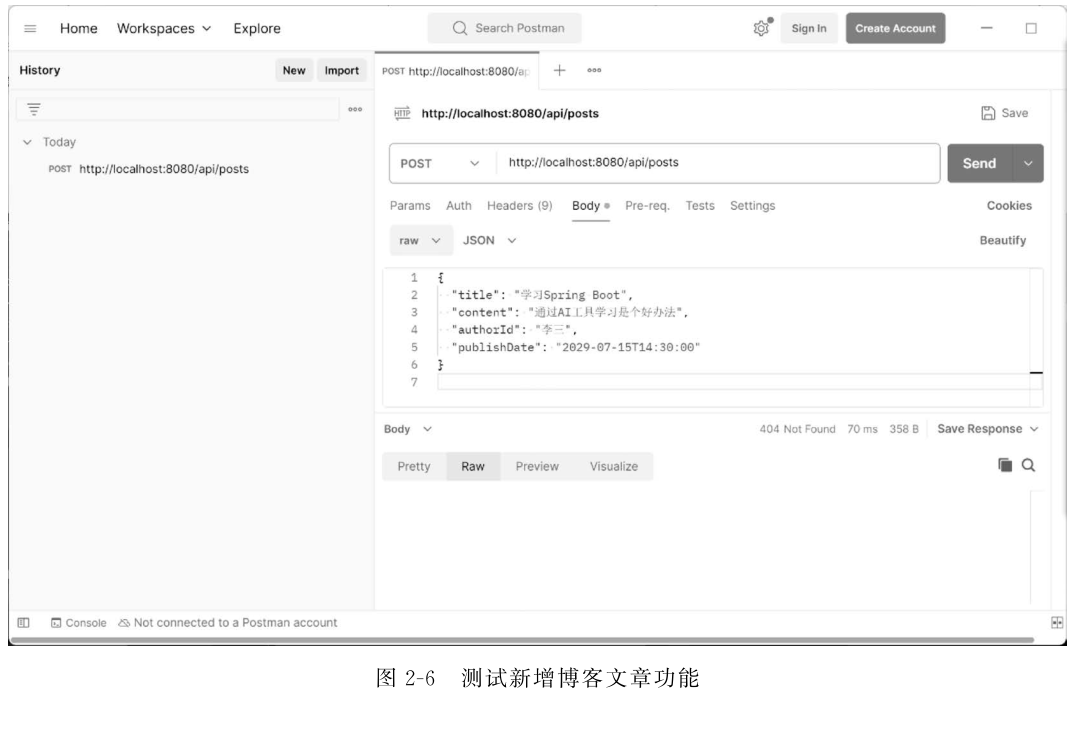Toggle sidebar icon in status bar

click(x=23, y=622)
